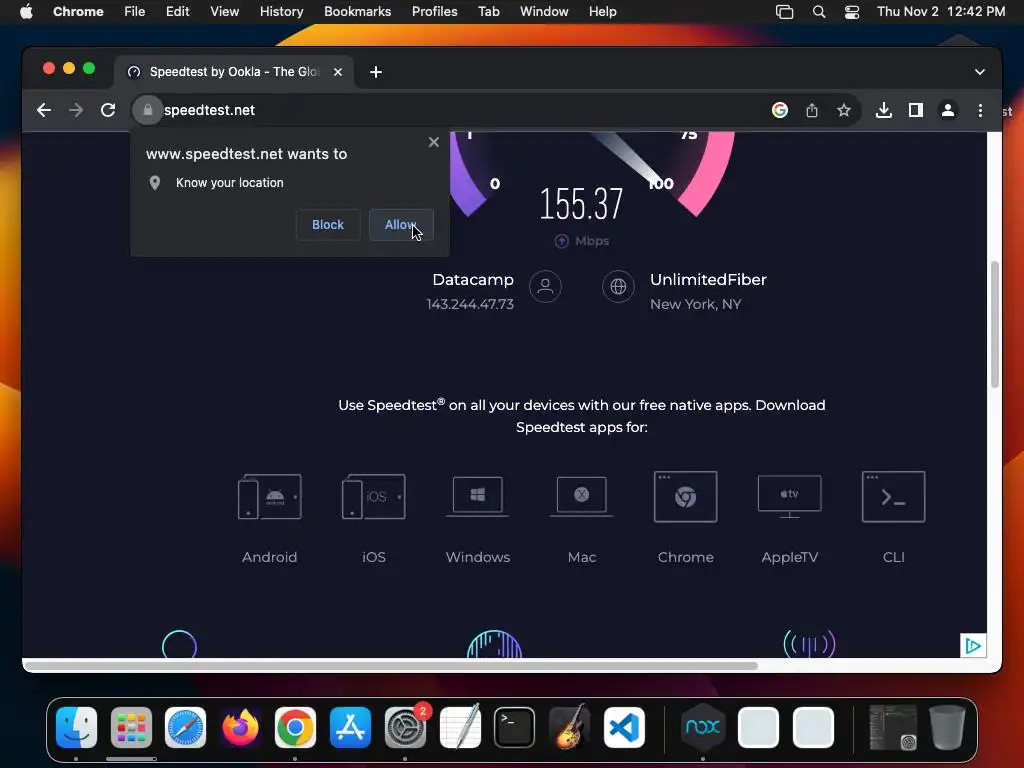Open Spotlight search in menu bar

point(819,12)
